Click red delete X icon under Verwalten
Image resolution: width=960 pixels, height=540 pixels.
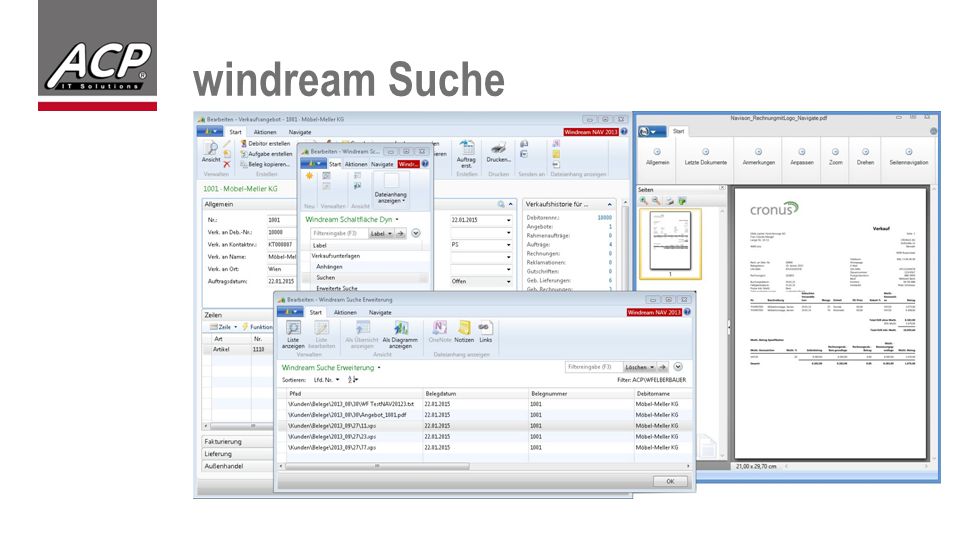coord(227,164)
